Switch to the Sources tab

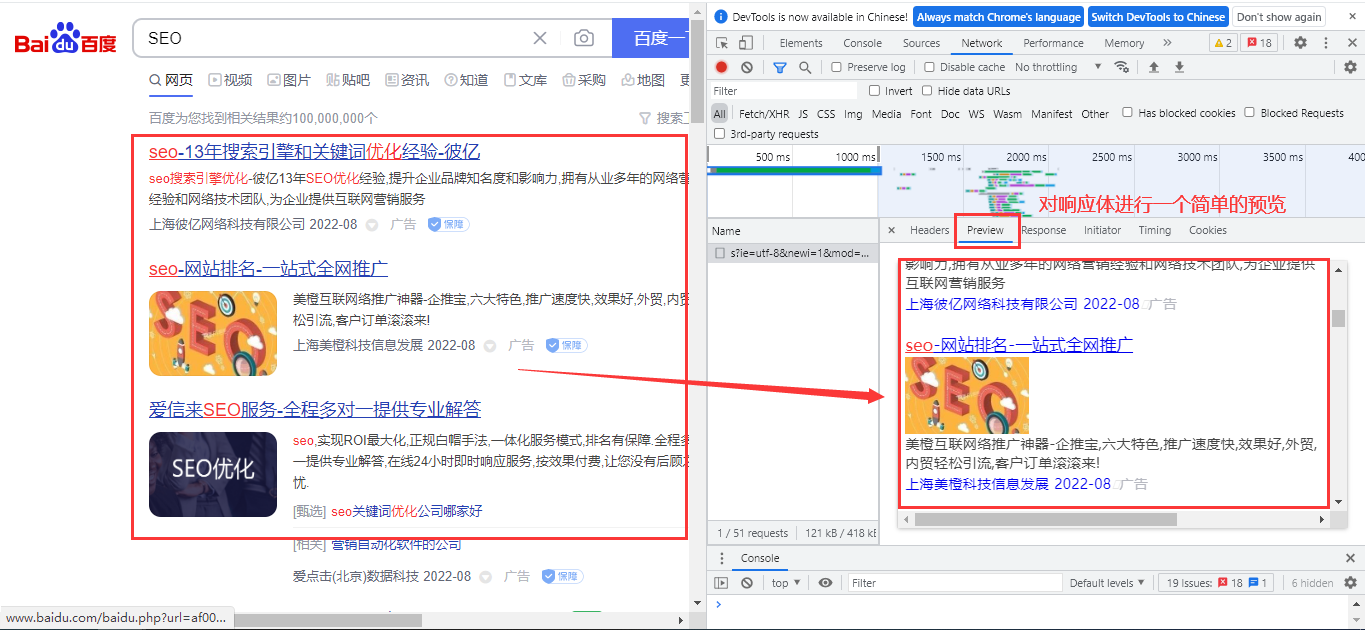pyautogui.click(x=921, y=43)
